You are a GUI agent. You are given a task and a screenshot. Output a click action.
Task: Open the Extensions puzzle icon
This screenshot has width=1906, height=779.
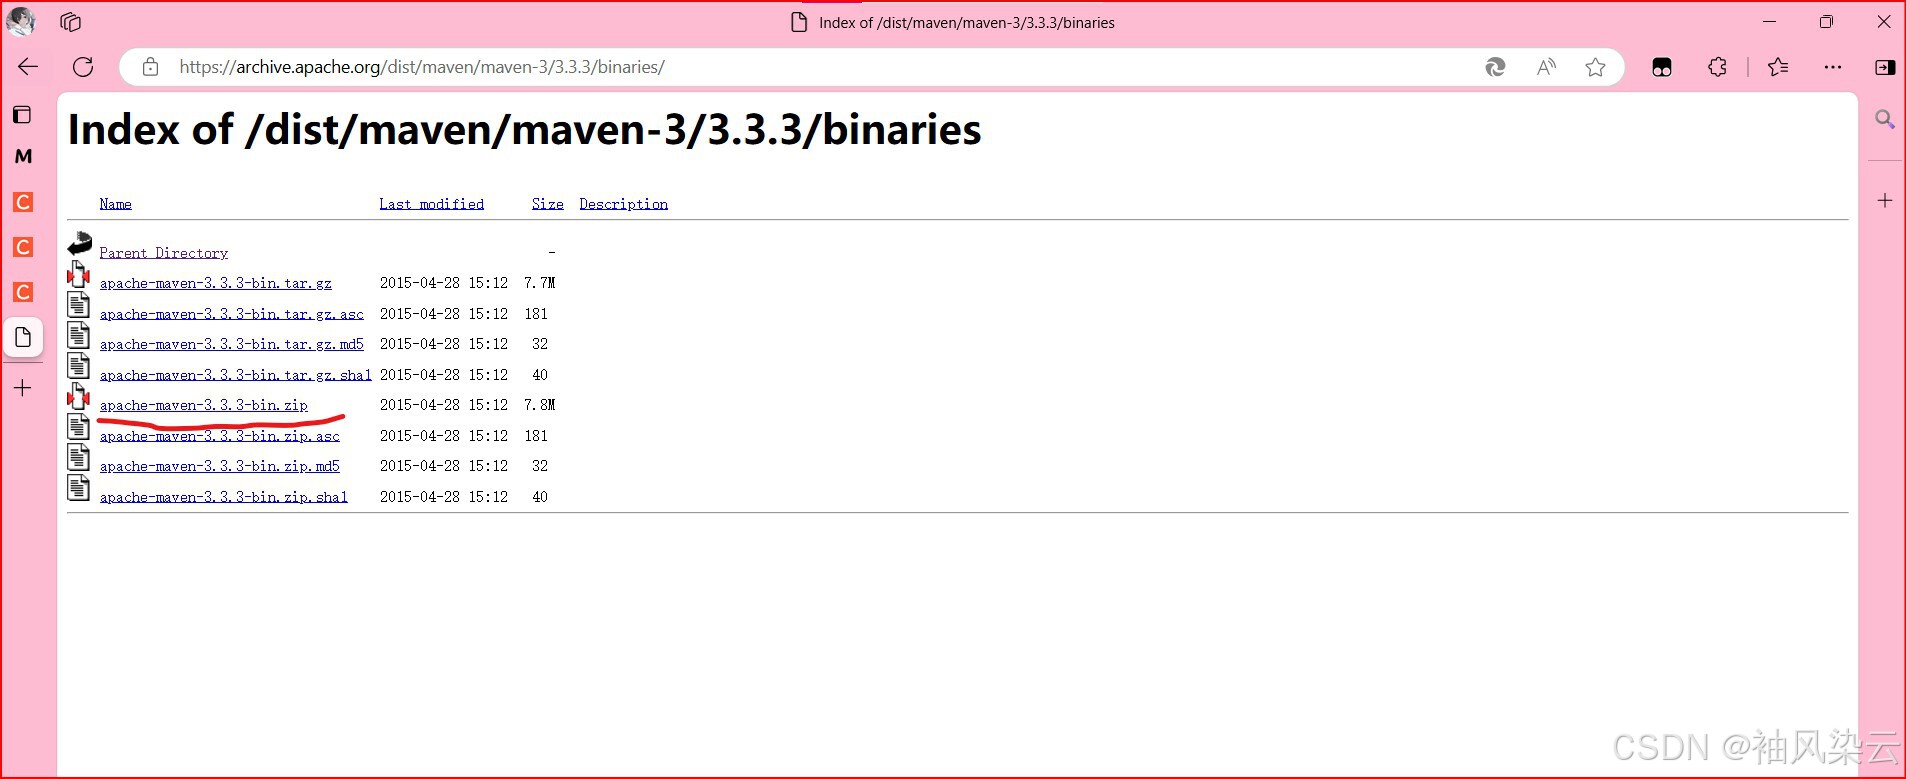click(x=1717, y=67)
